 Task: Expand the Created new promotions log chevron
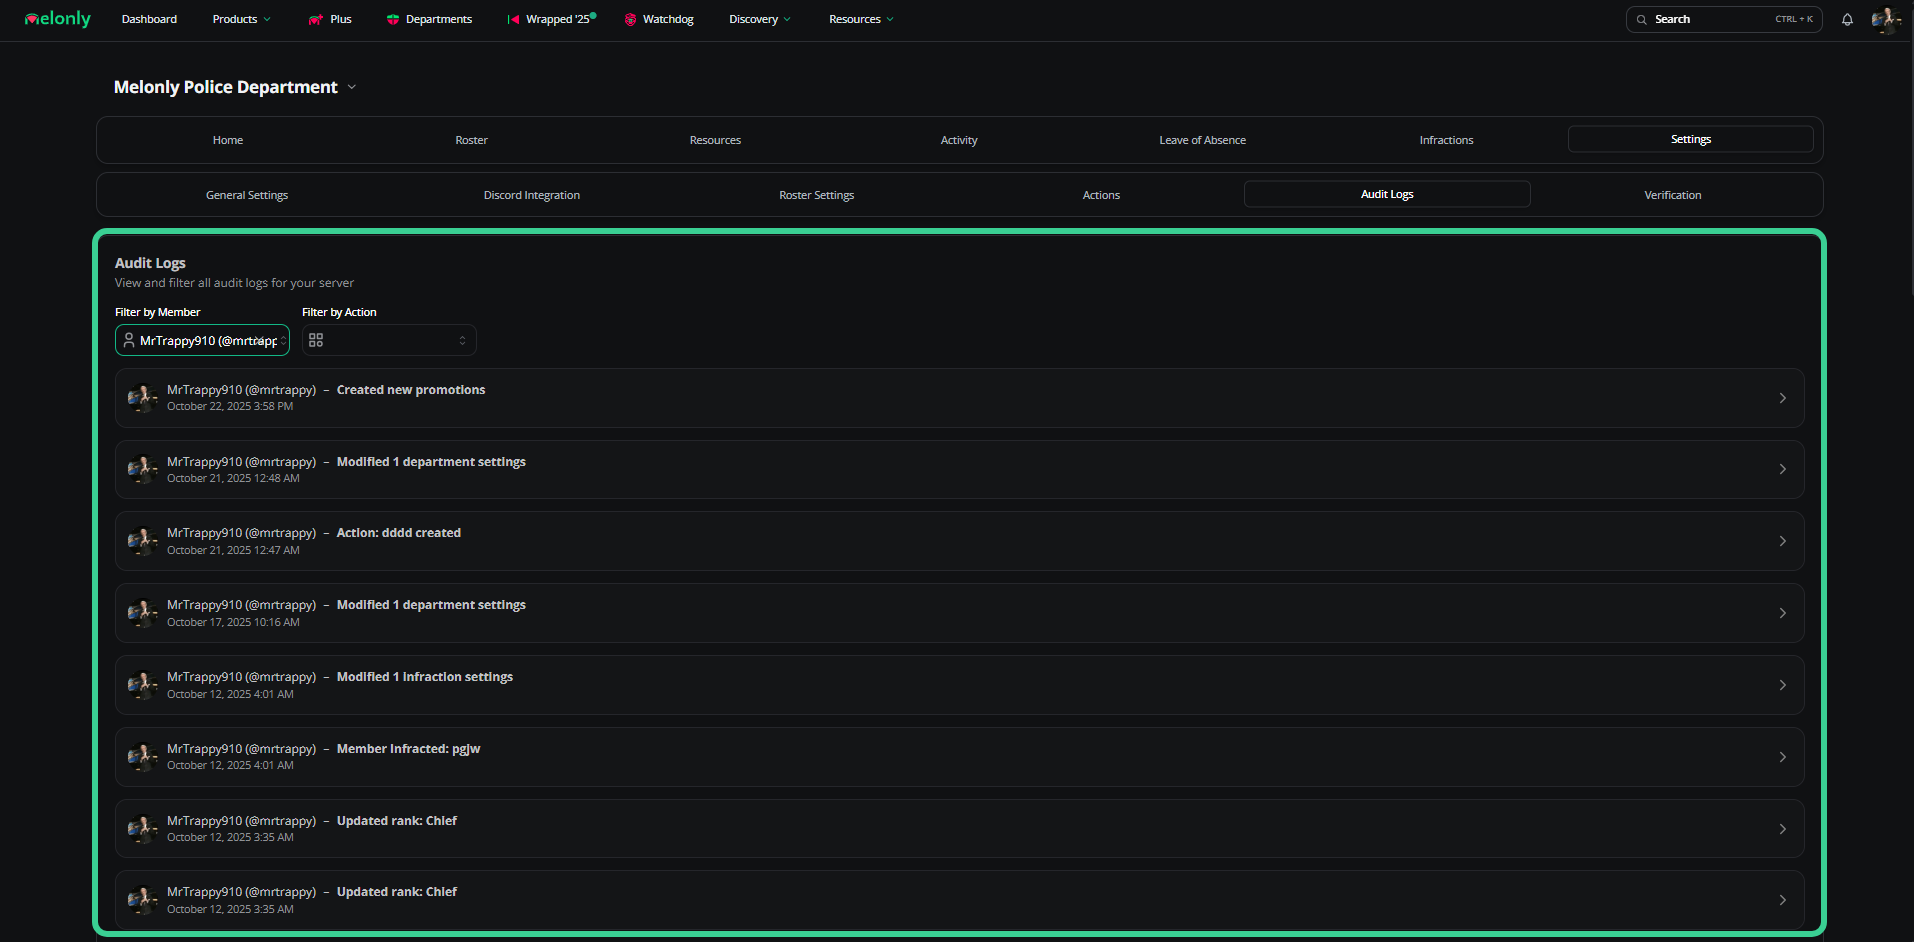pyautogui.click(x=1782, y=398)
